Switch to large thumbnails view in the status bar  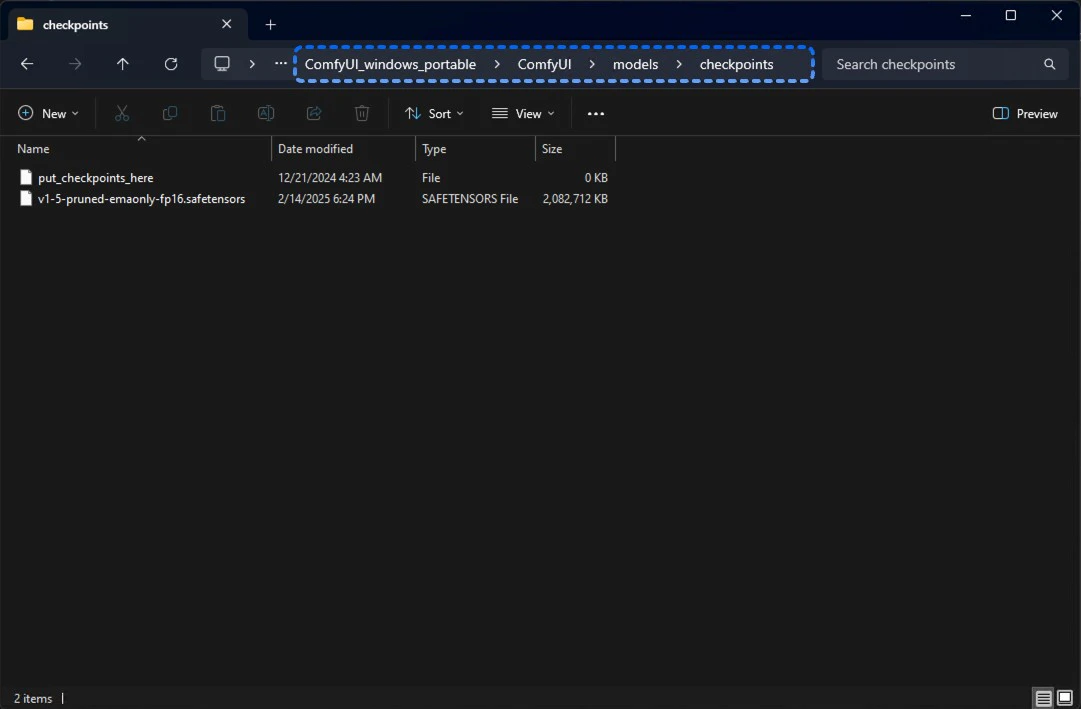point(1066,698)
